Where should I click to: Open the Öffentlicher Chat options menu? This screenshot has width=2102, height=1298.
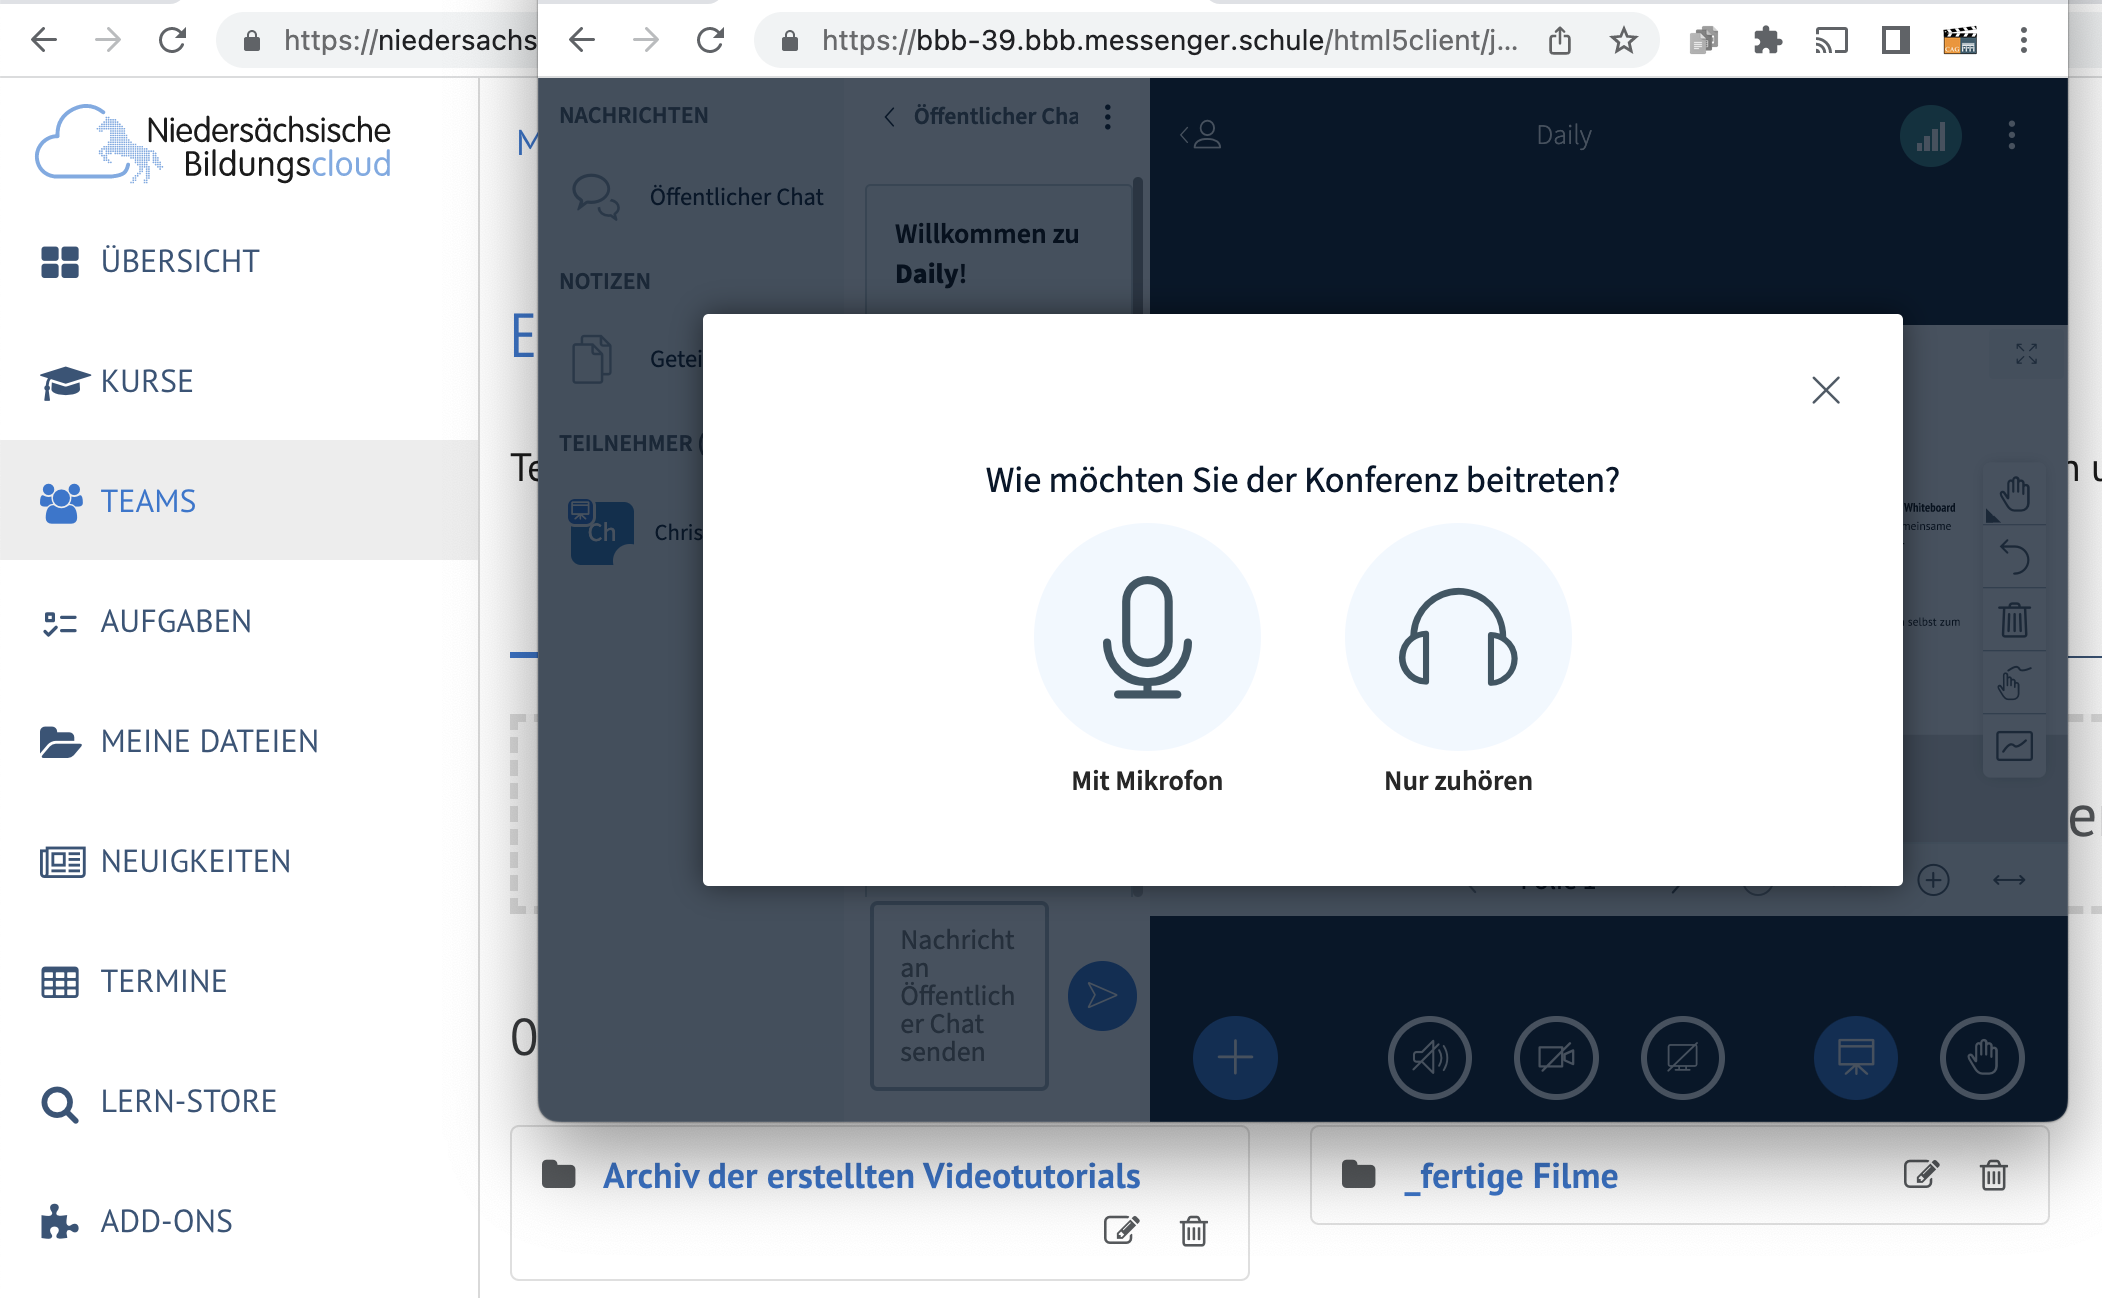[x=1108, y=116]
